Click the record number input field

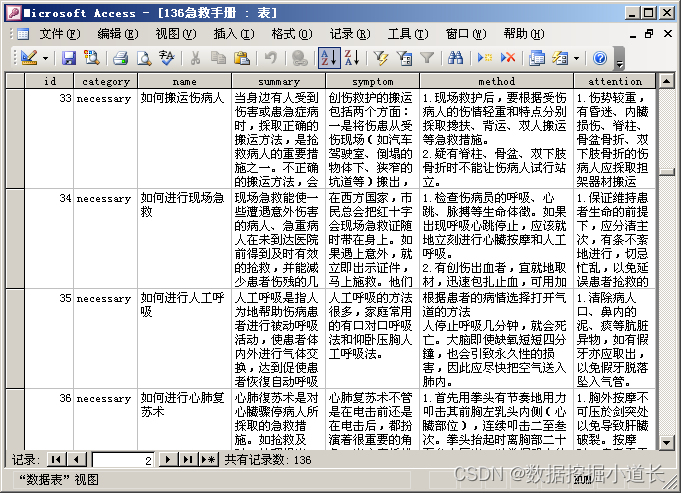(123, 460)
